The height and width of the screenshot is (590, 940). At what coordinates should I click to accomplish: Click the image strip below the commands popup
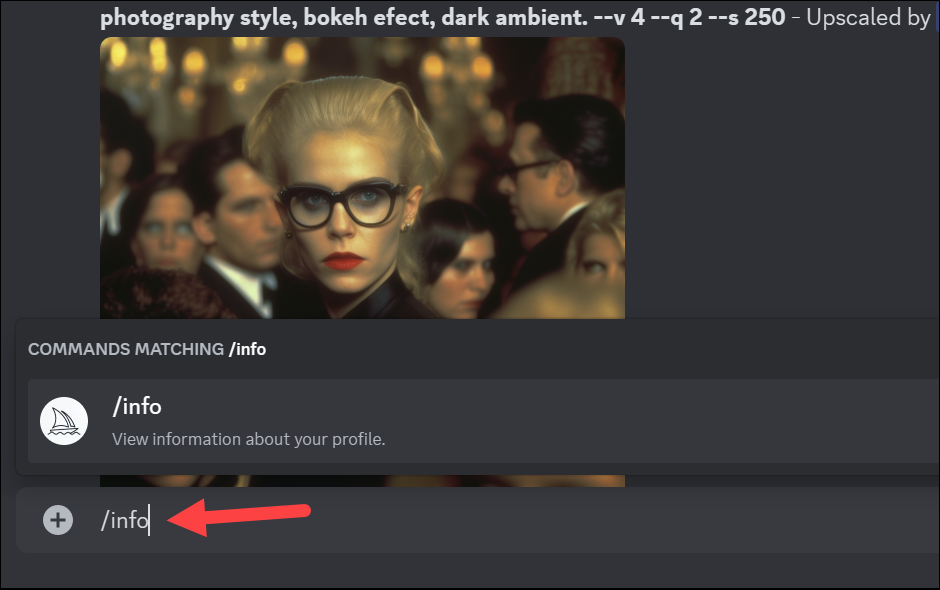tap(362, 481)
